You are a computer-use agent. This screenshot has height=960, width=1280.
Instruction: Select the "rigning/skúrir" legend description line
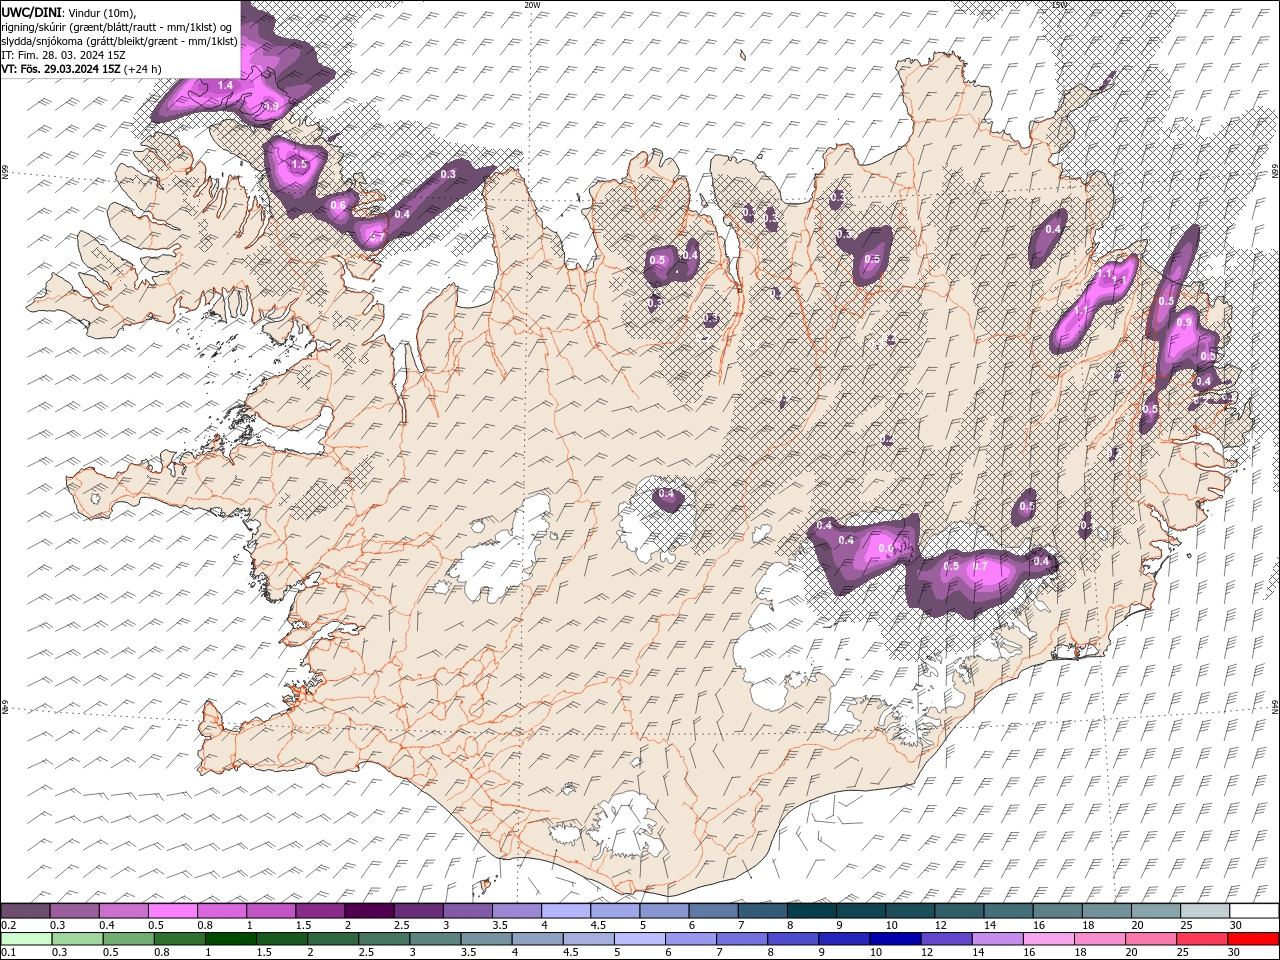(x=118, y=27)
